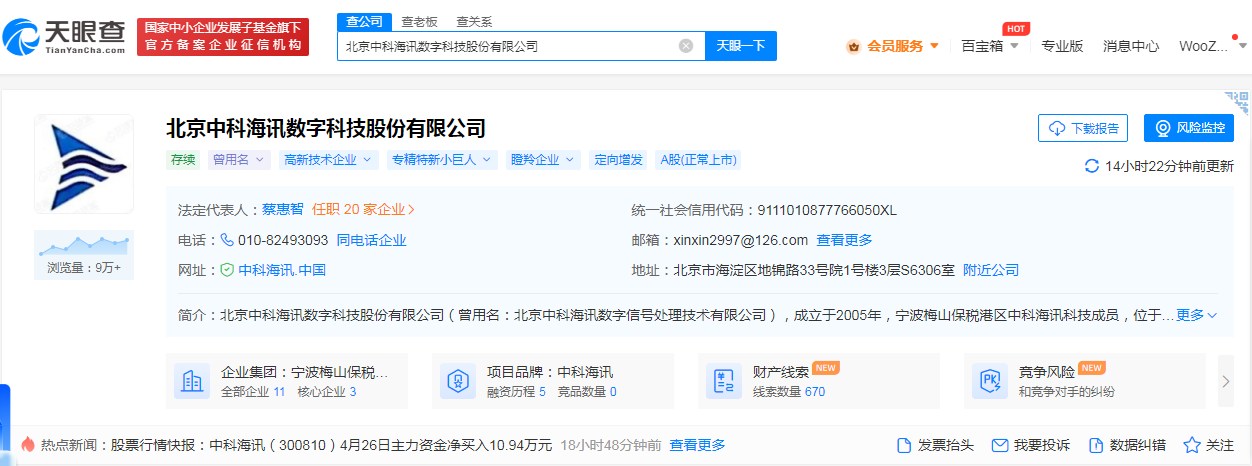The image size is (1252, 466).
Task: Show next info cards with right arrow
Action: (1226, 381)
